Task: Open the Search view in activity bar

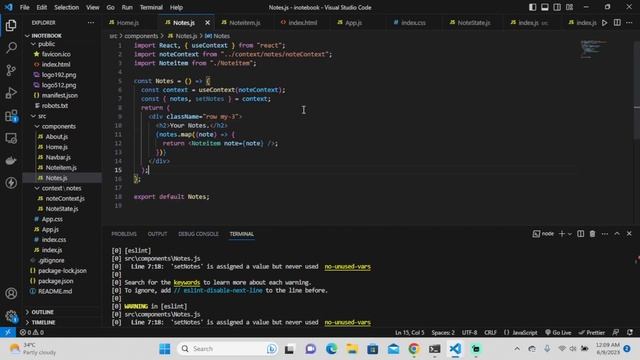Action: point(11,48)
